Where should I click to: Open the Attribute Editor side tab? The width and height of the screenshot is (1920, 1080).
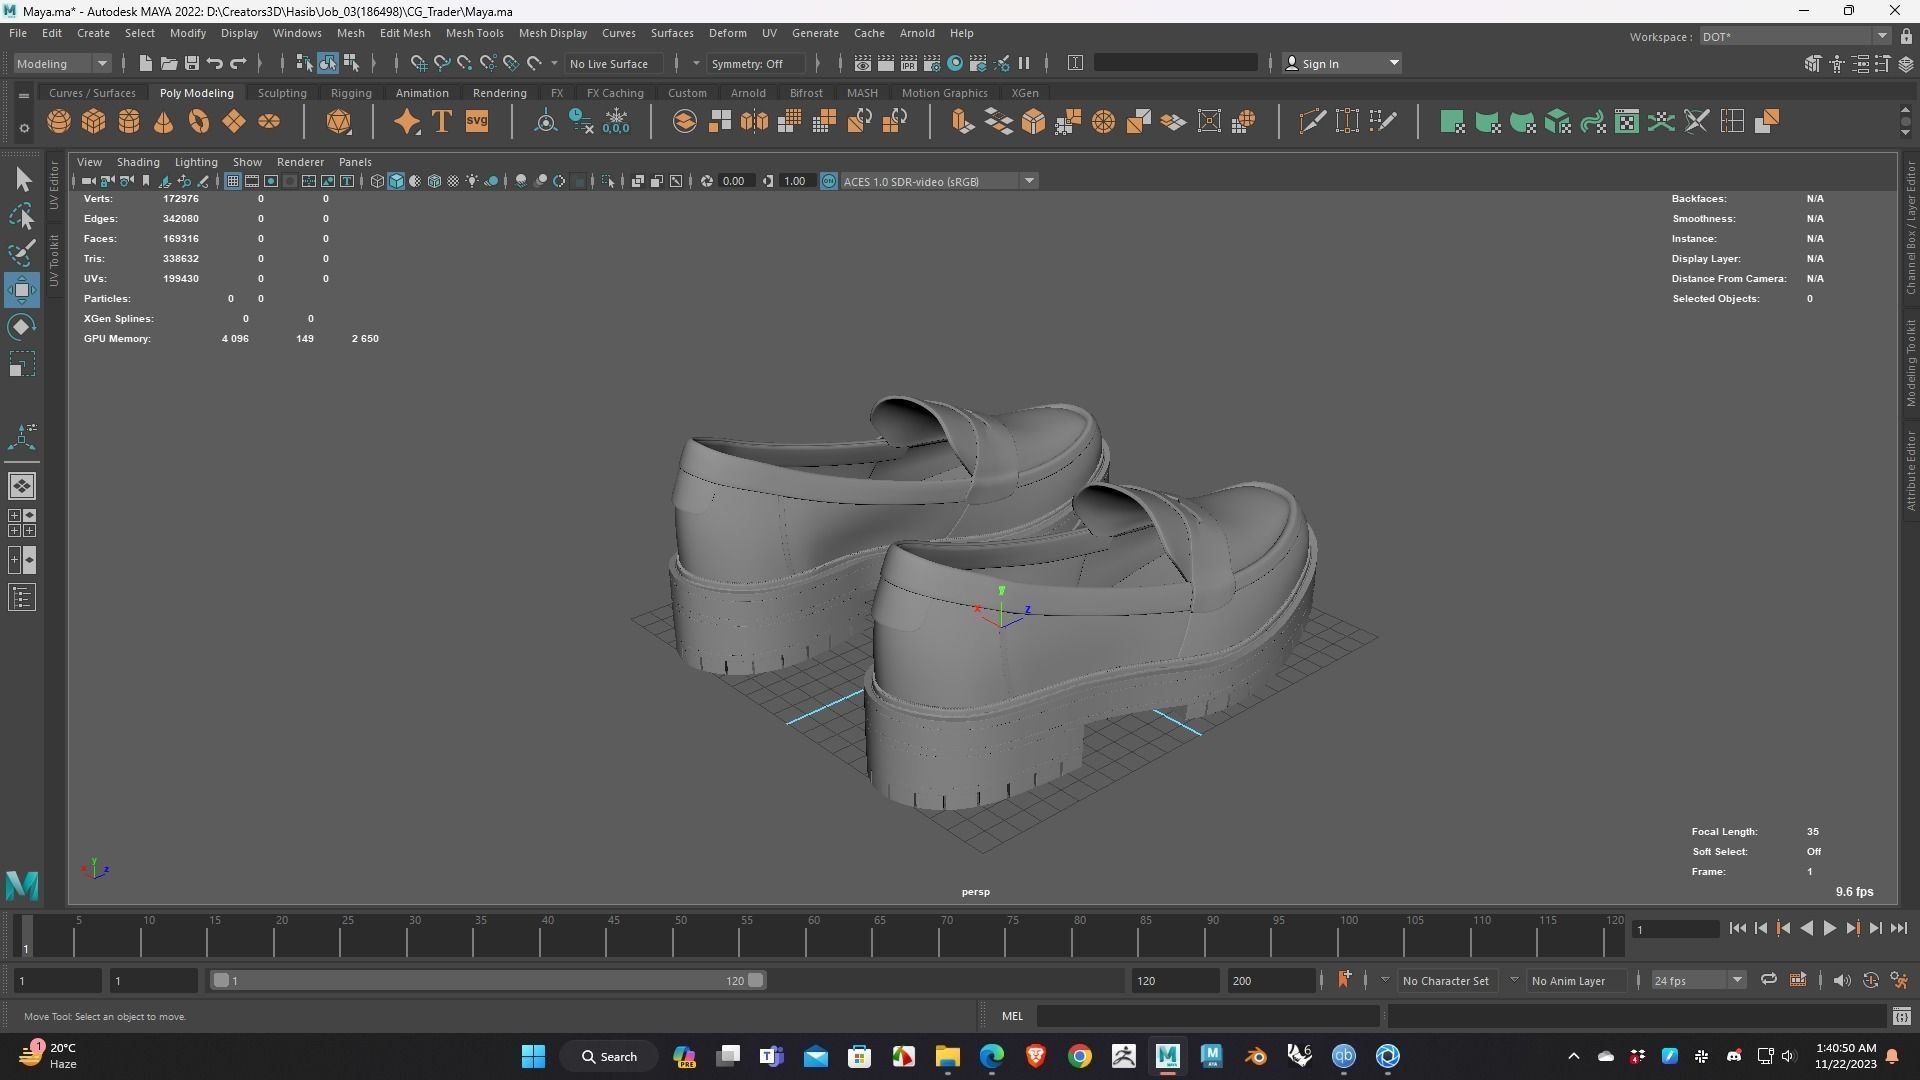pyautogui.click(x=1910, y=470)
